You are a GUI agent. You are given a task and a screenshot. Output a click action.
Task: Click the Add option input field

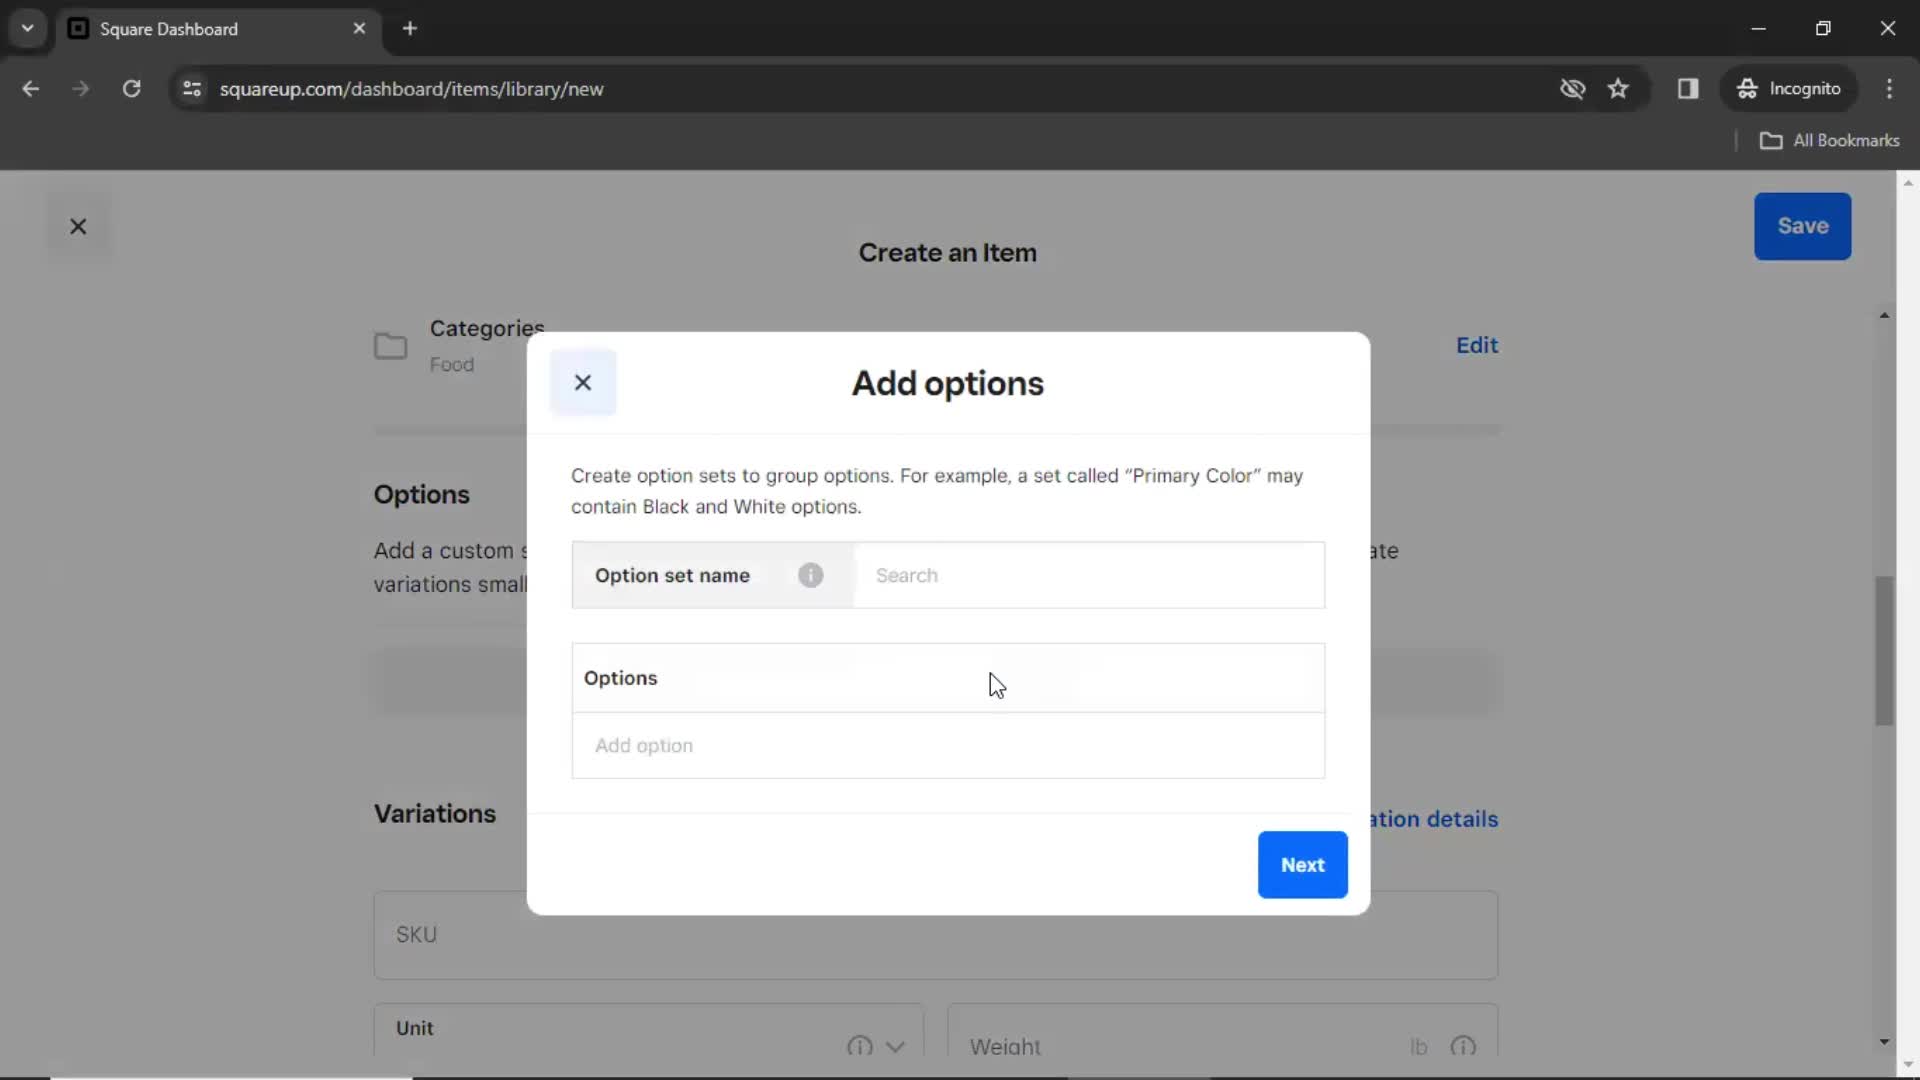point(948,745)
